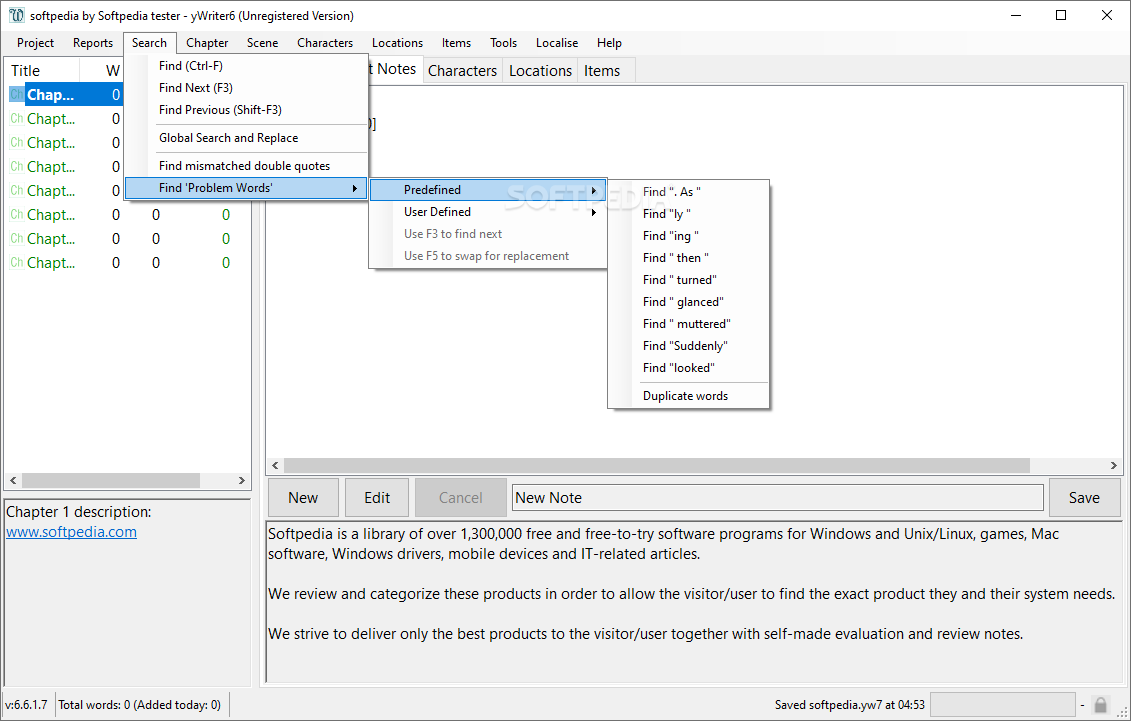Choose Duplicate words option

coord(689,396)
